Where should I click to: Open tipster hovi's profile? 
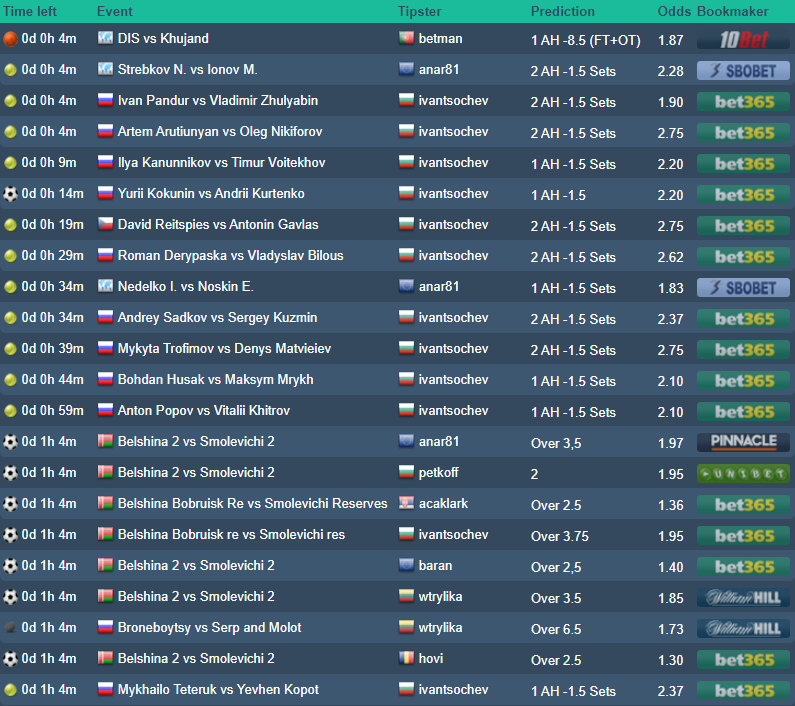430,658
